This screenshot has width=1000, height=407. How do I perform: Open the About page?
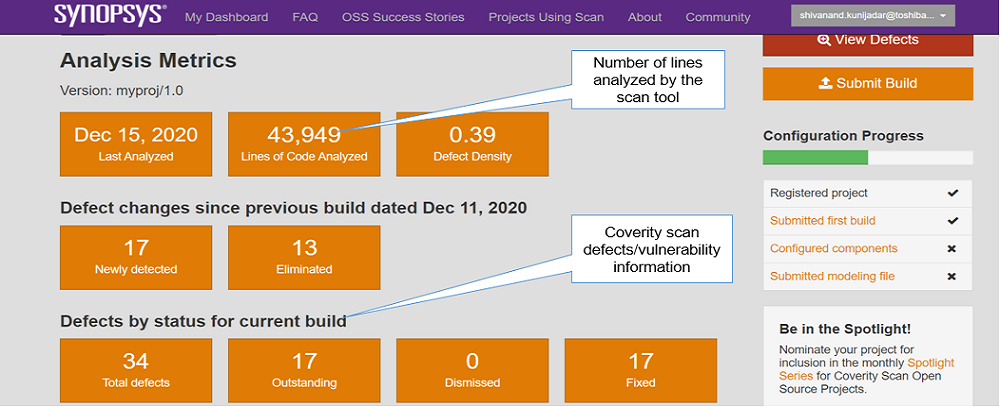[644, 17]
